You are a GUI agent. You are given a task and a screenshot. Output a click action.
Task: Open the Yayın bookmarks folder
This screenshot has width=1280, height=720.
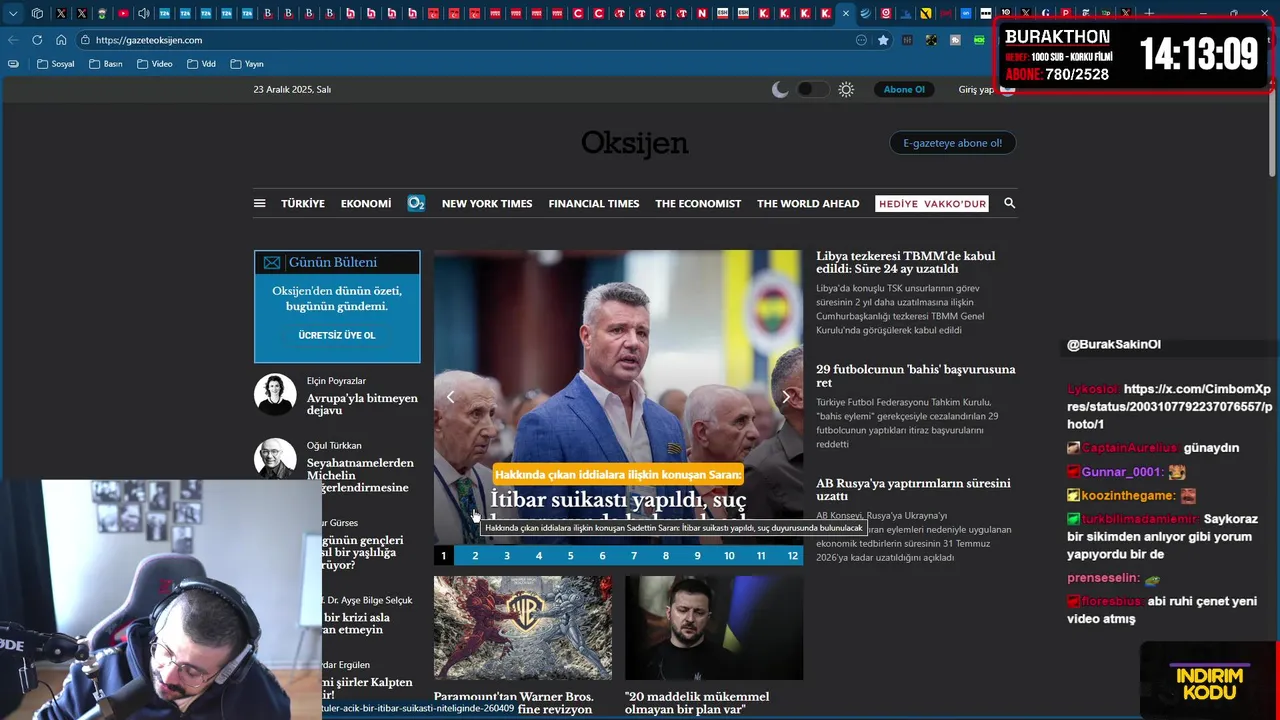tap(247, 64)
